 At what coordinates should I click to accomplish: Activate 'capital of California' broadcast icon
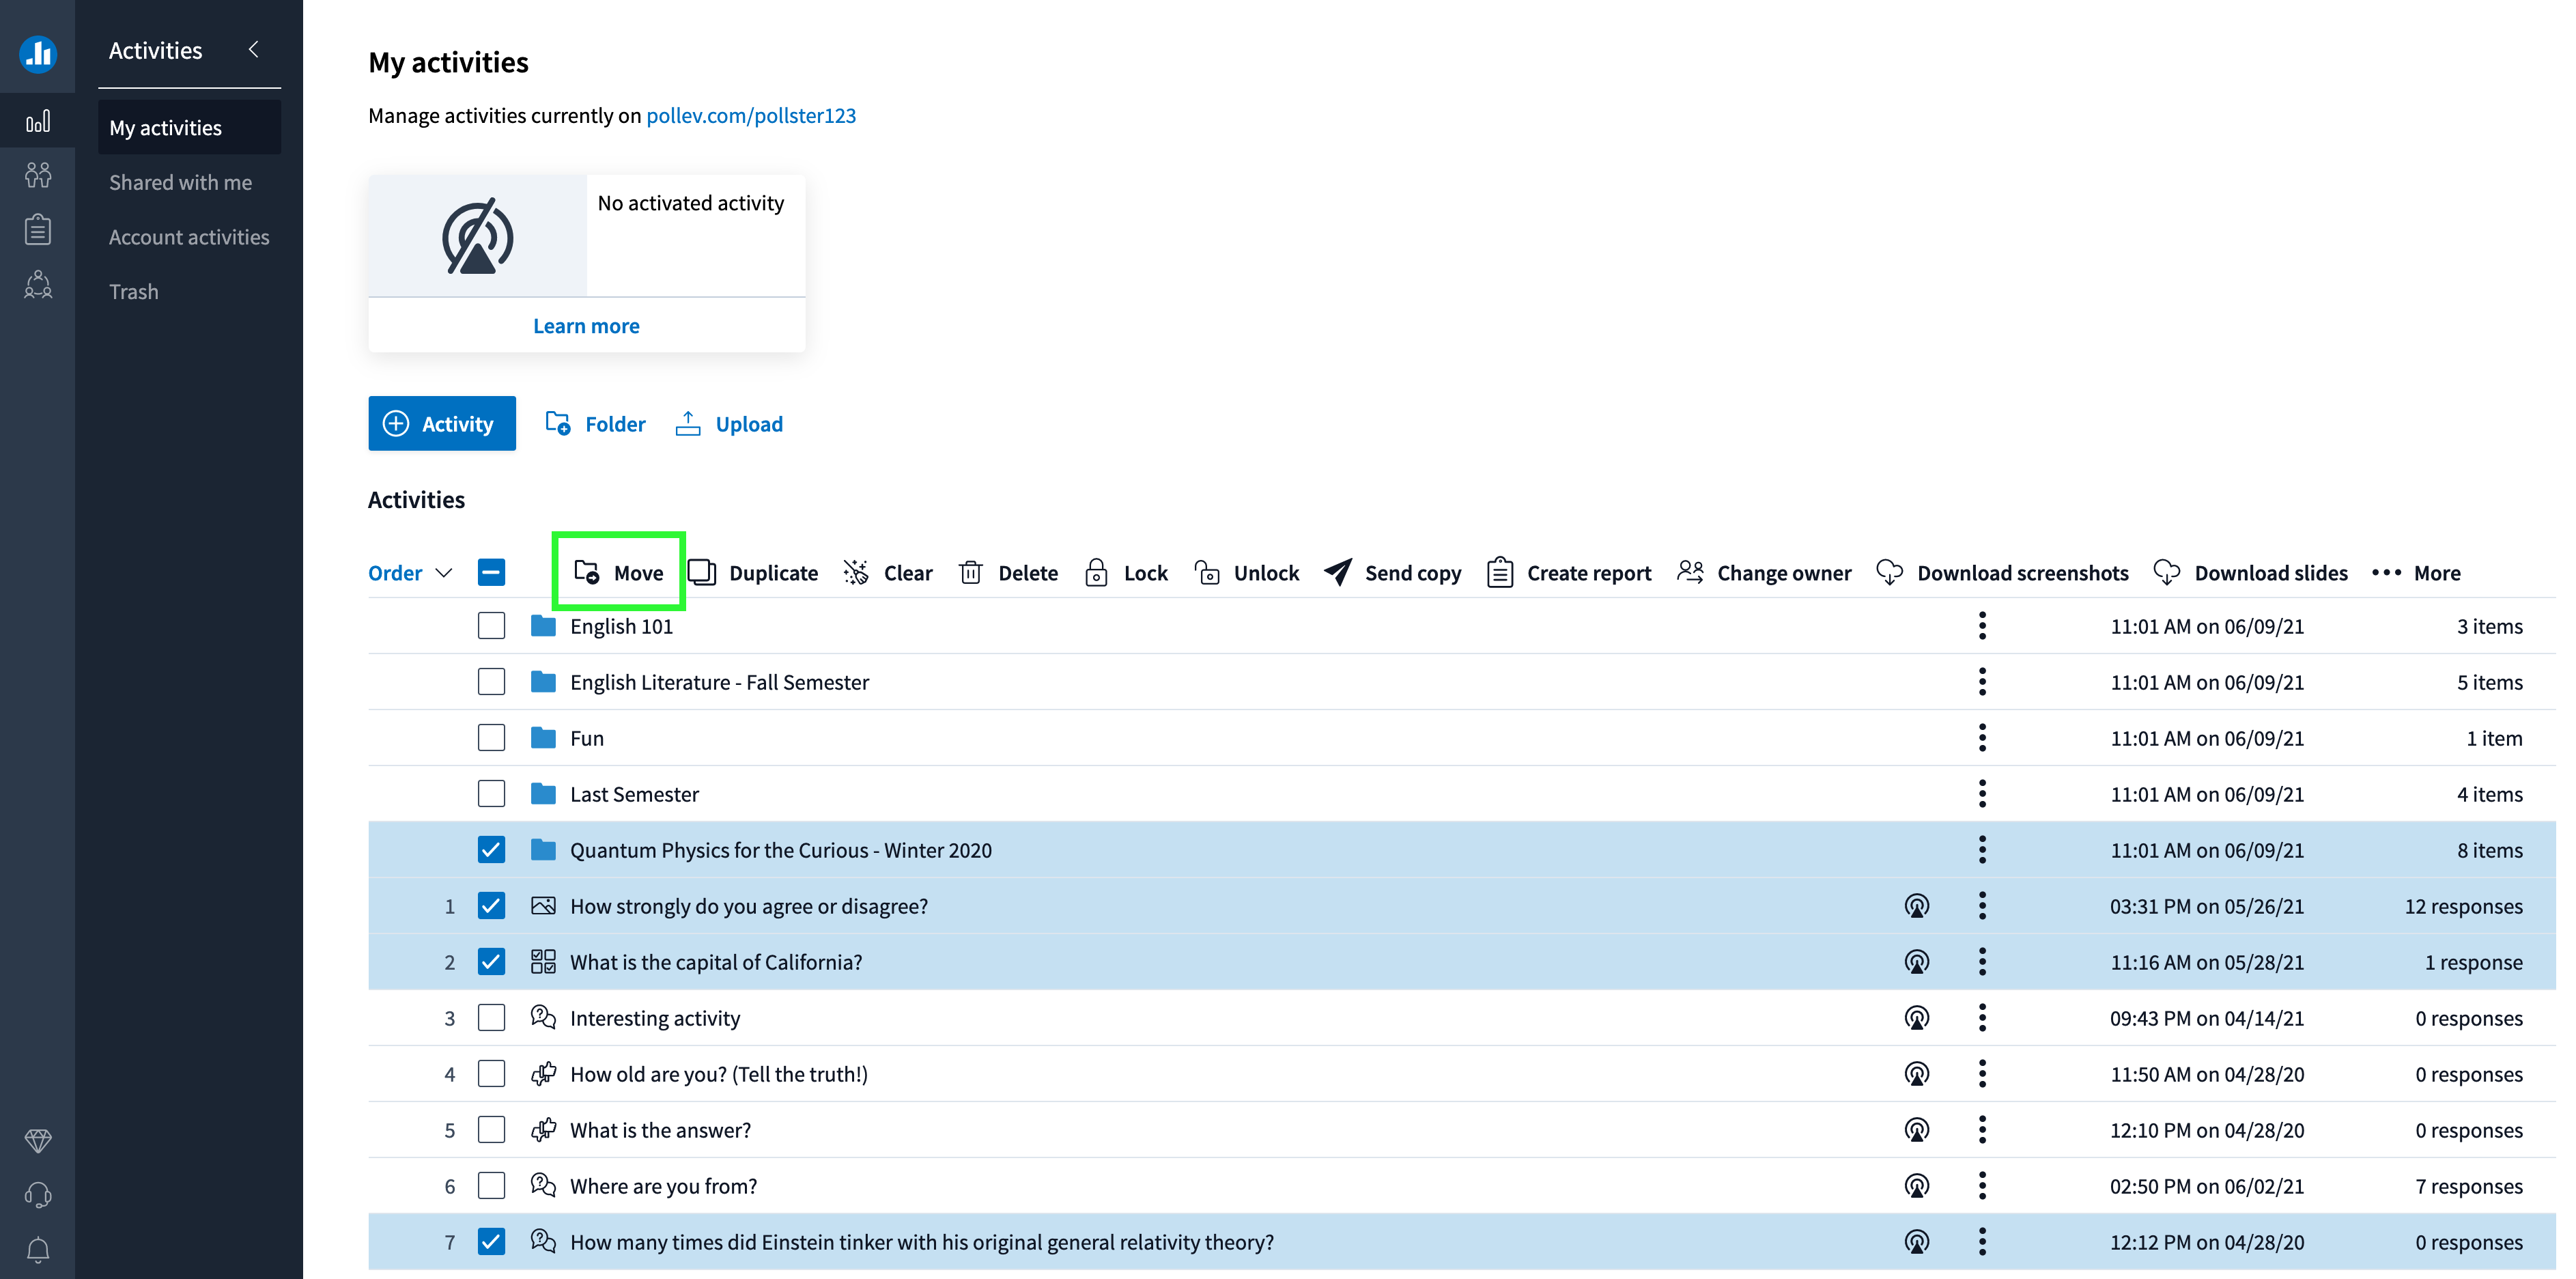click(1916, 962)
